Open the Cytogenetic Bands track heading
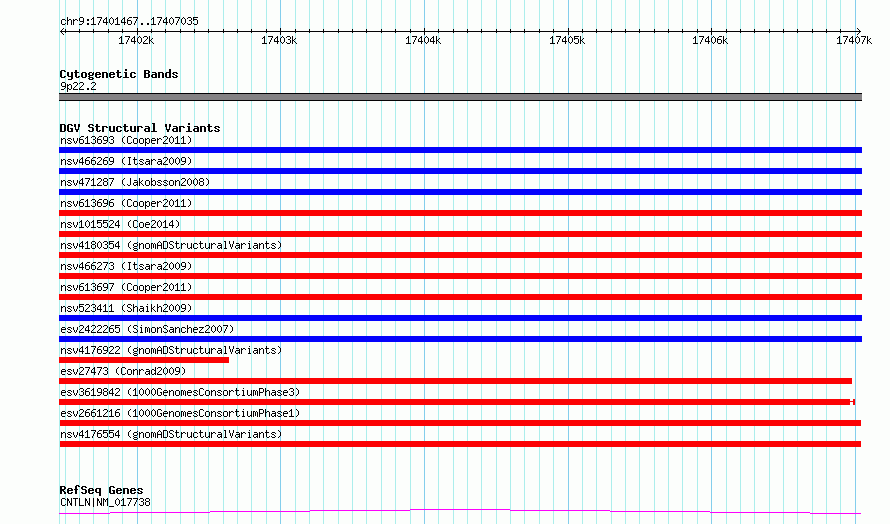The height and width of the screenshot is (524, 890). click(x=119, y=74)
